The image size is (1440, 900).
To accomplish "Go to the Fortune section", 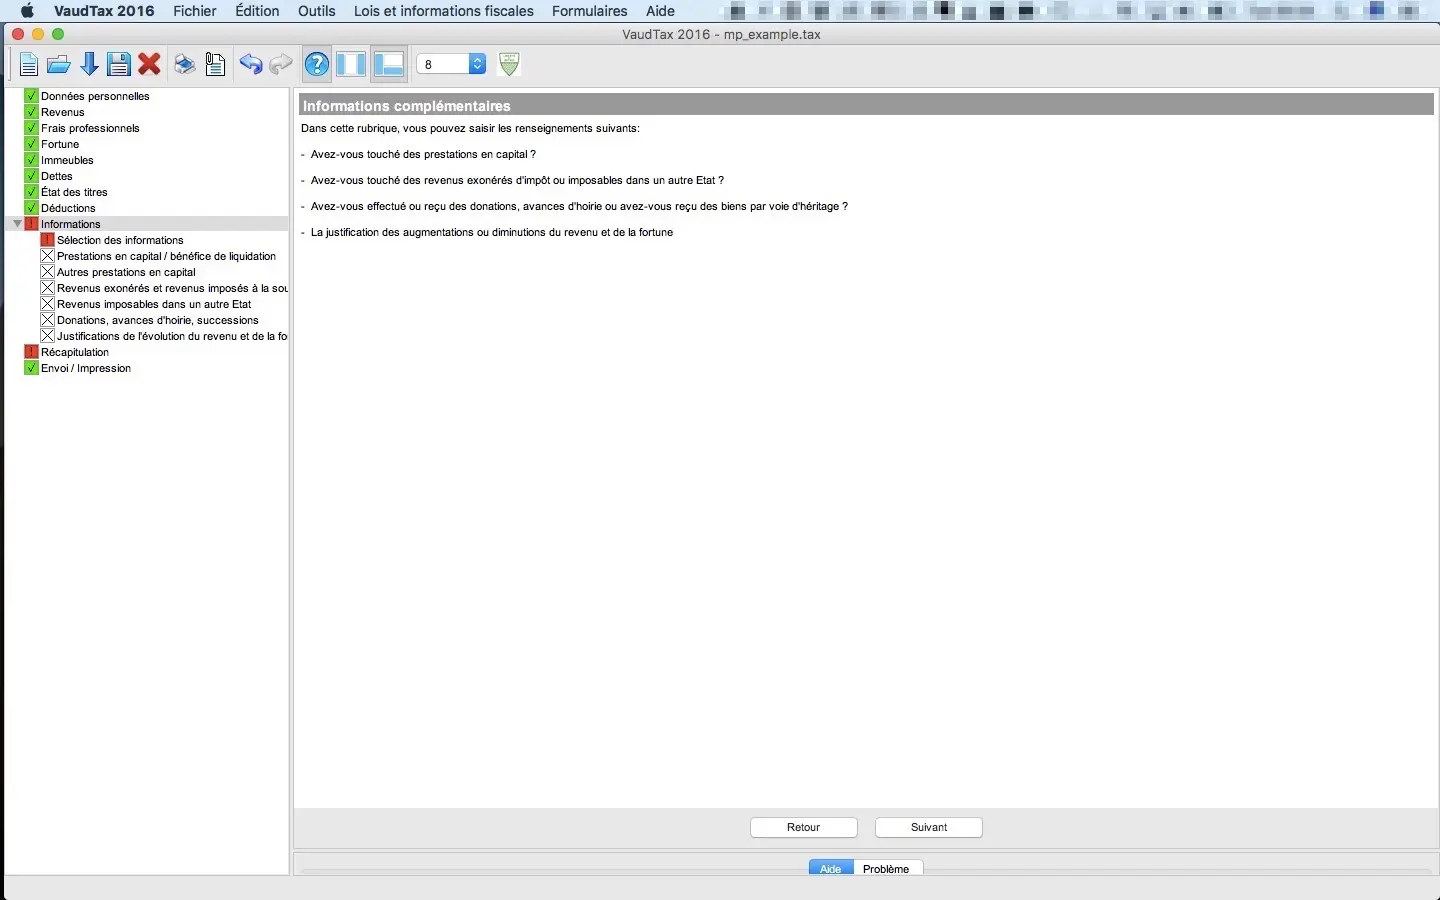I will coord(60,144).
